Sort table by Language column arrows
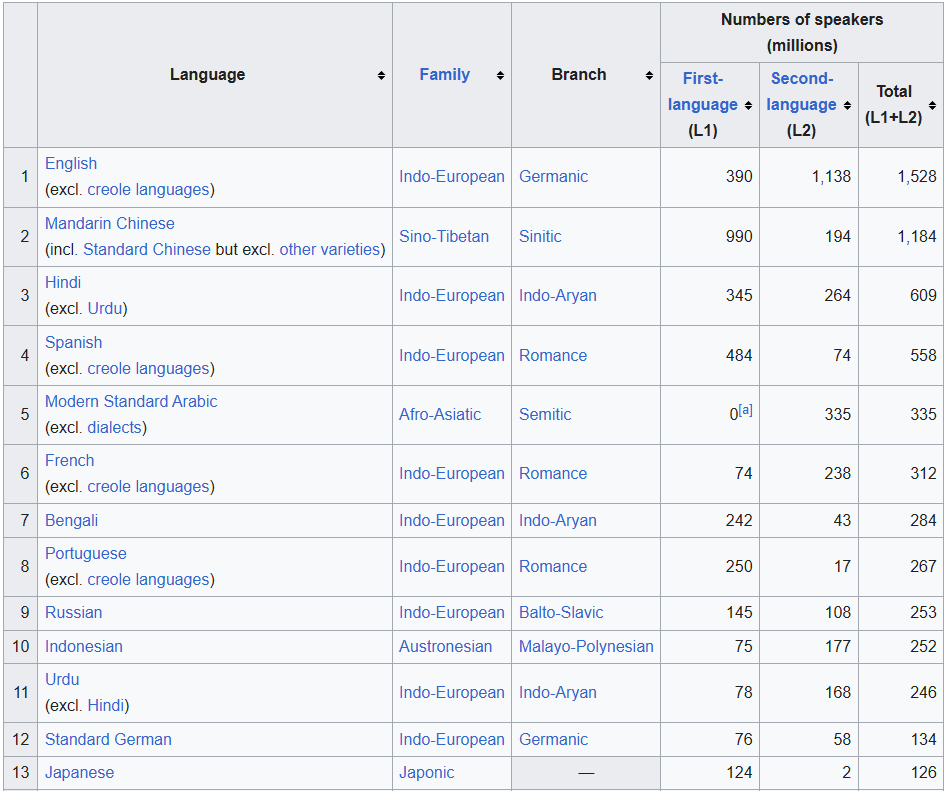Screen dimensions: 945x791 tap(381, 75)
